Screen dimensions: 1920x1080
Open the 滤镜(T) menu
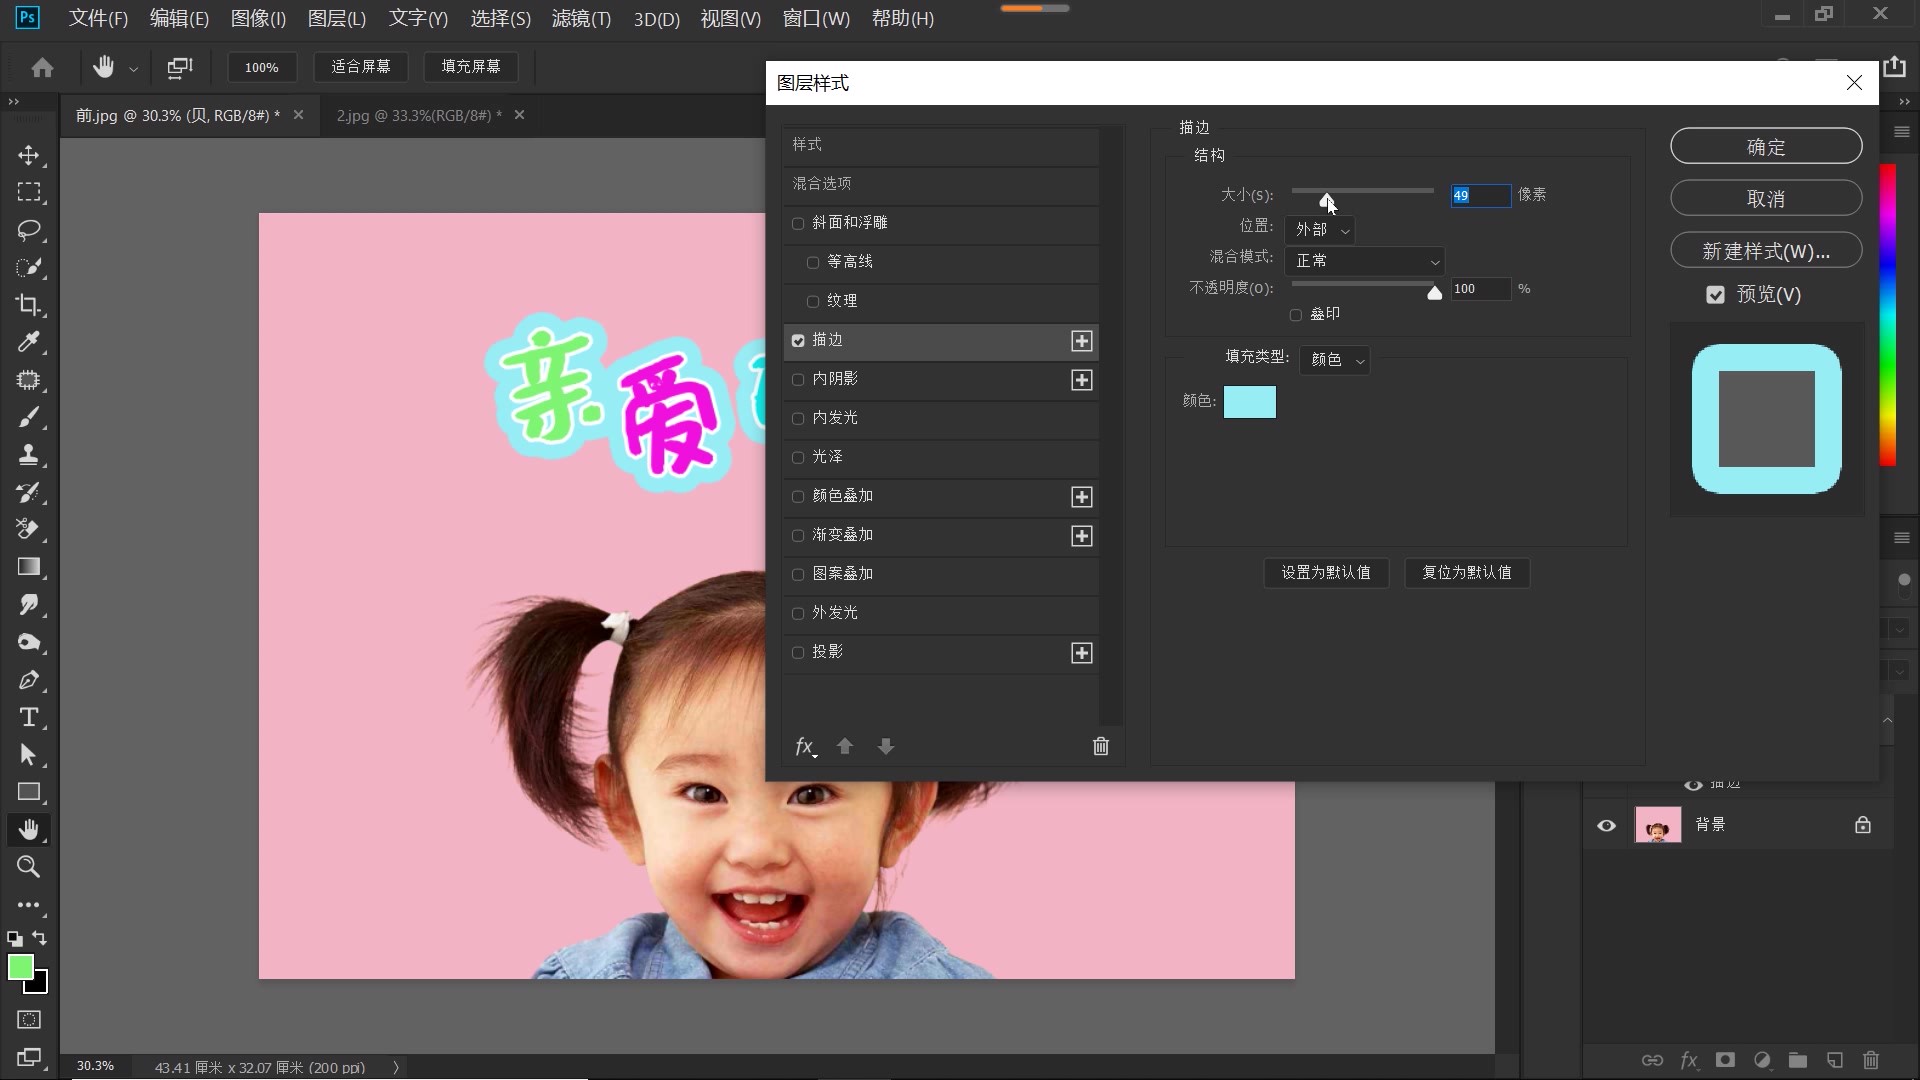pos(580,18)
